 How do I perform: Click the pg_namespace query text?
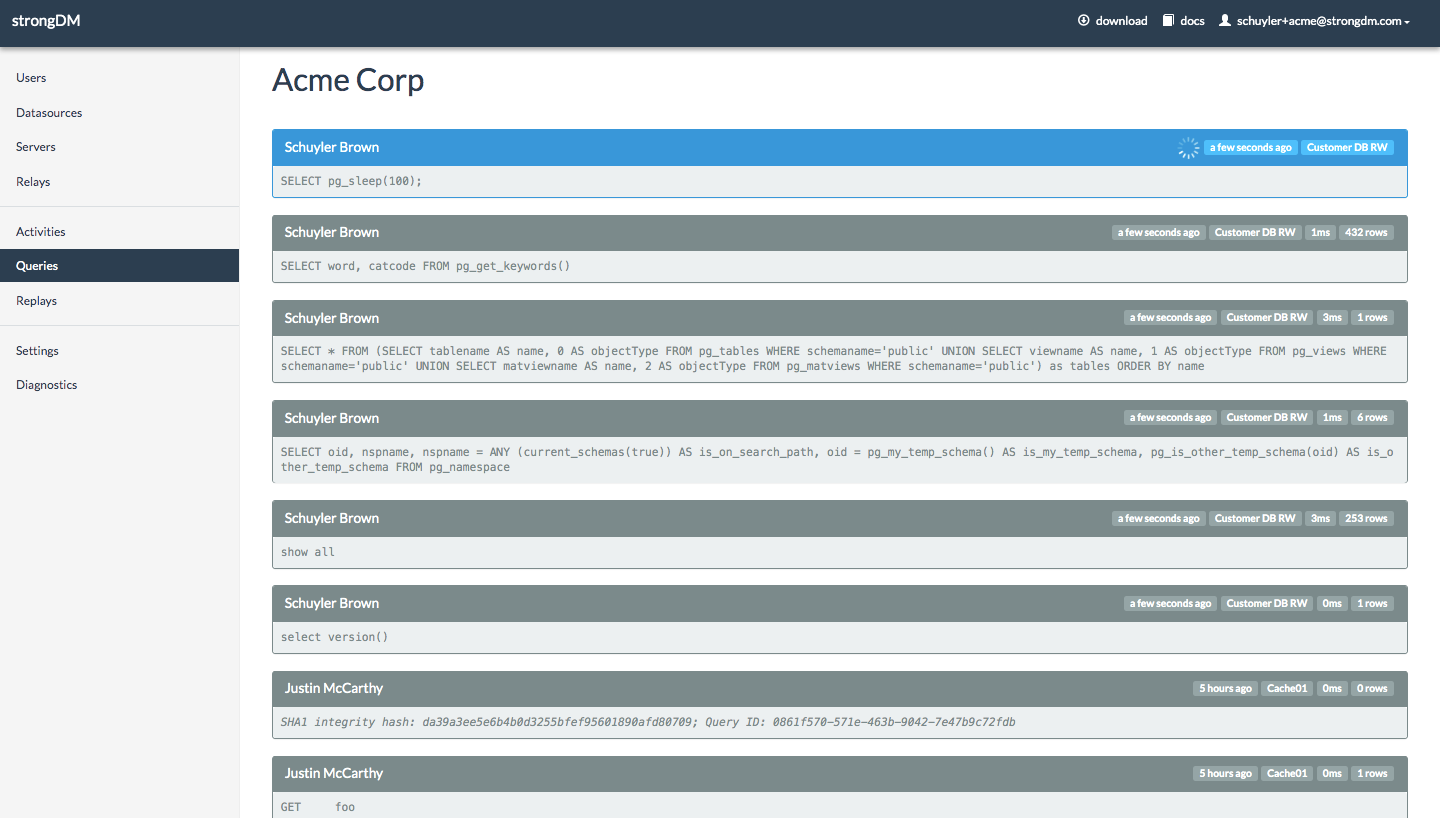click(837, 460)
